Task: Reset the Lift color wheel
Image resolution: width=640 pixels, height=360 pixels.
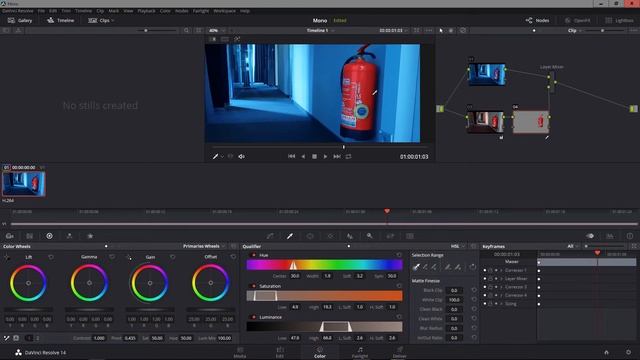Action: point(51,257)
